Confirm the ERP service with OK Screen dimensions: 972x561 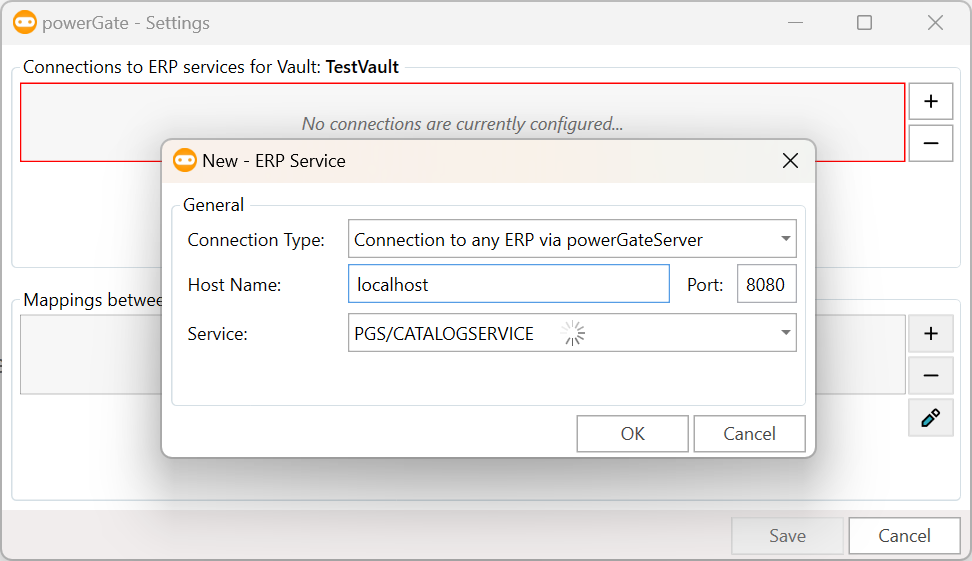[632, 433]
